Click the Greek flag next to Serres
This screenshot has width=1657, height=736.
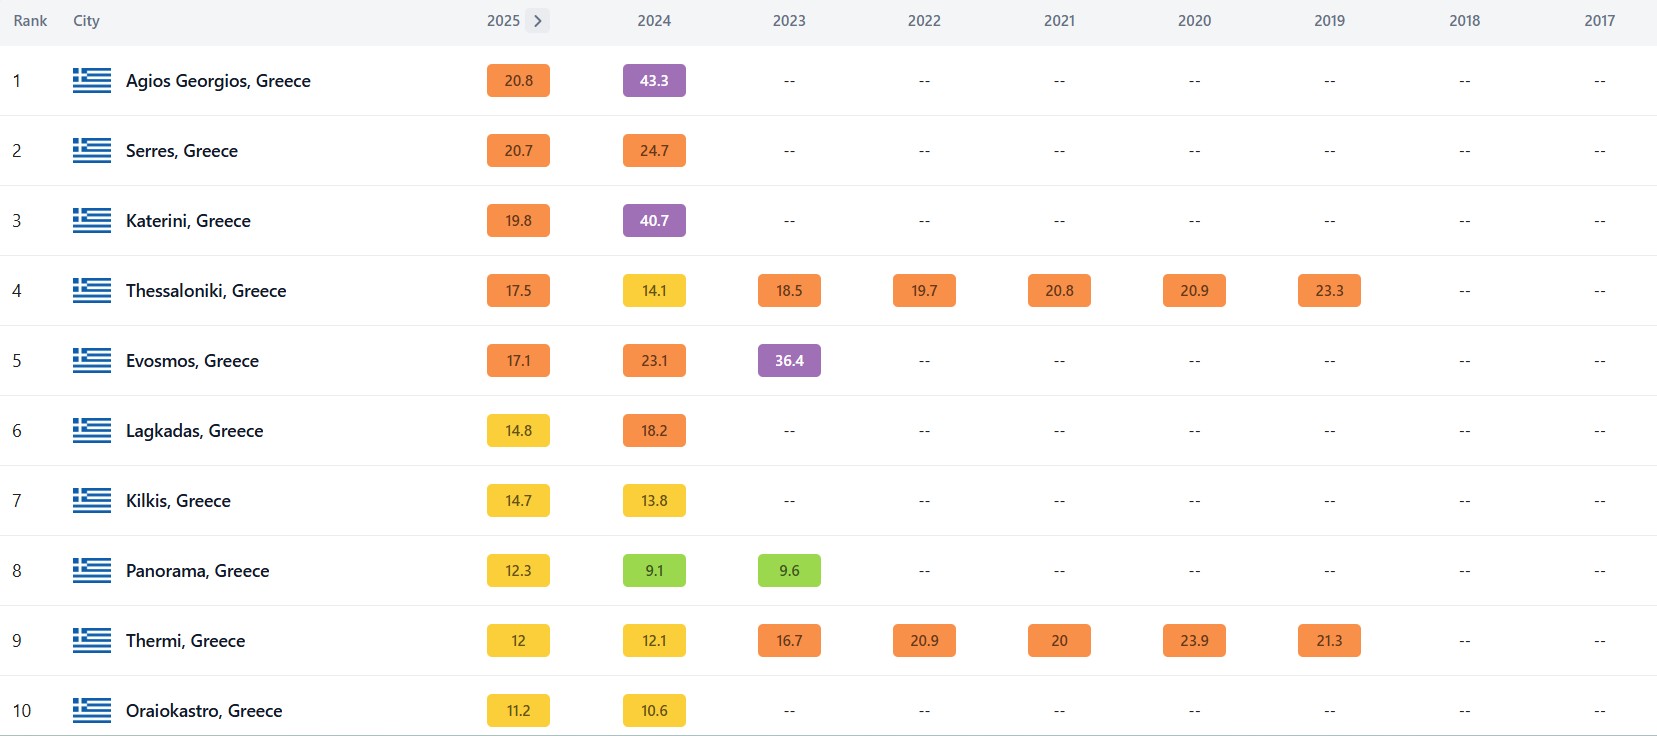pyautogui.click(x=92, y=151)
